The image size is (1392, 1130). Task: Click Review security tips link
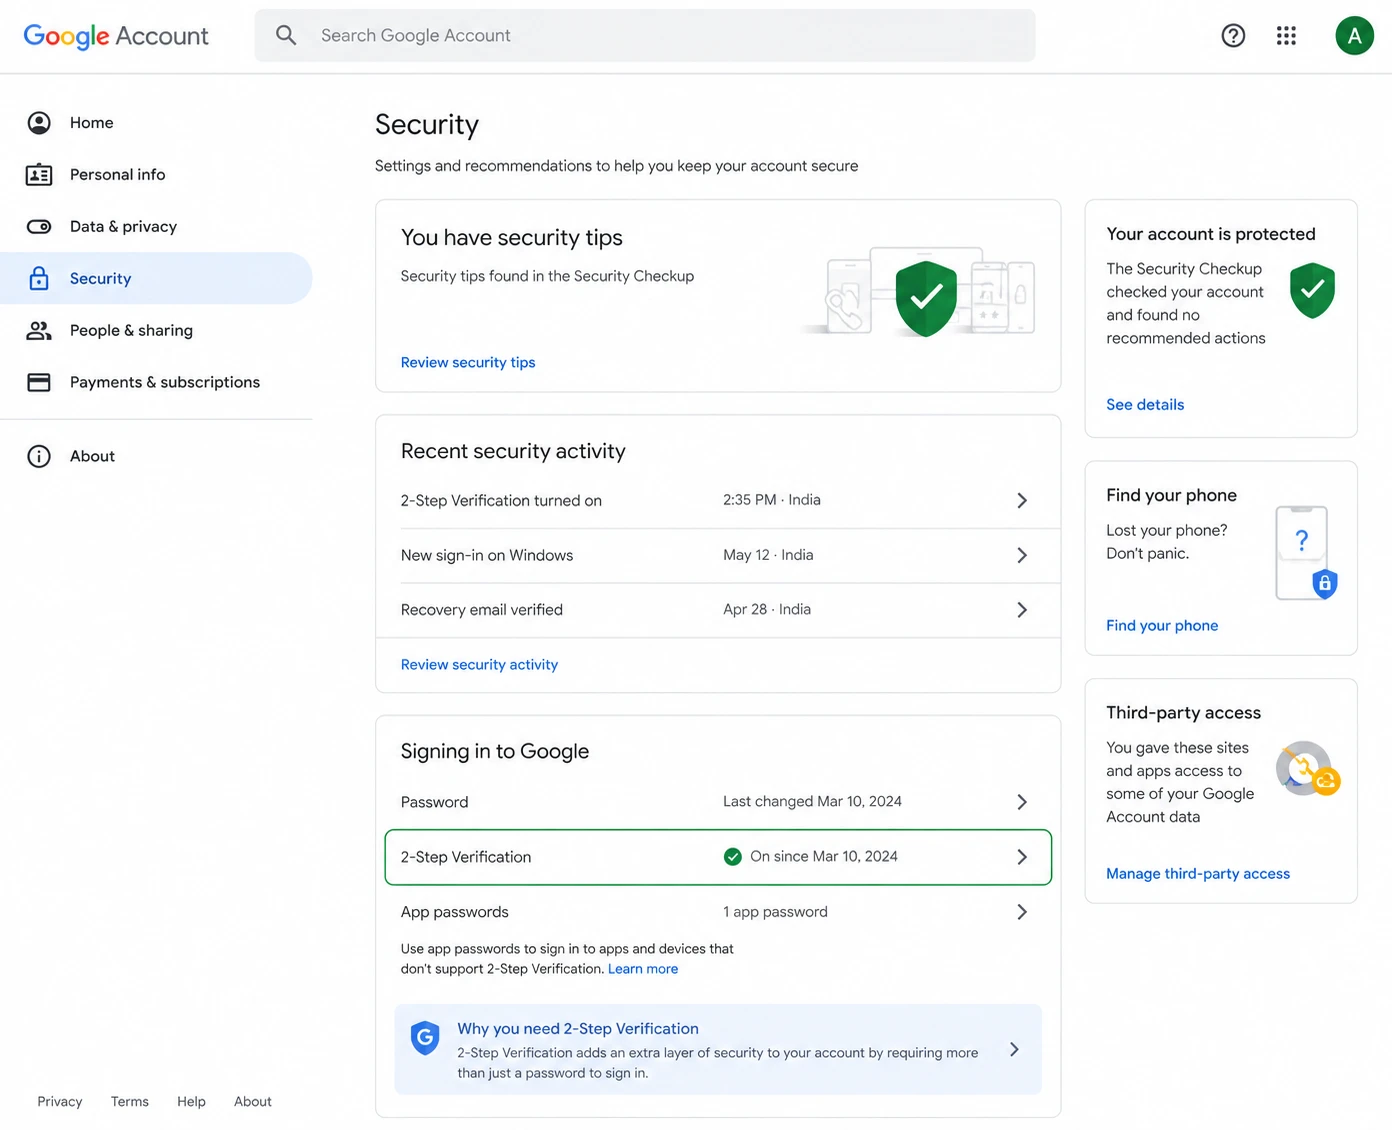coord(468,363)
